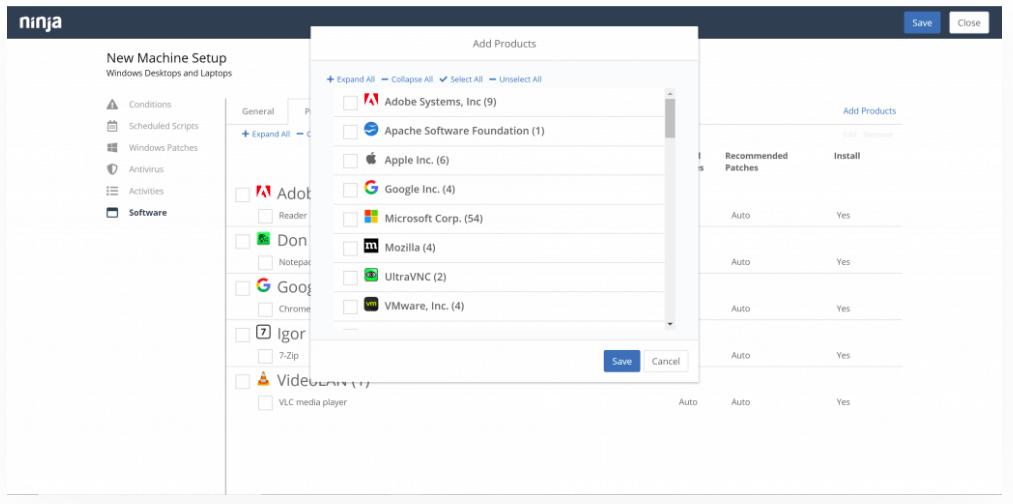Click scrollbar up arrow in product list

[x=670, y=94]
